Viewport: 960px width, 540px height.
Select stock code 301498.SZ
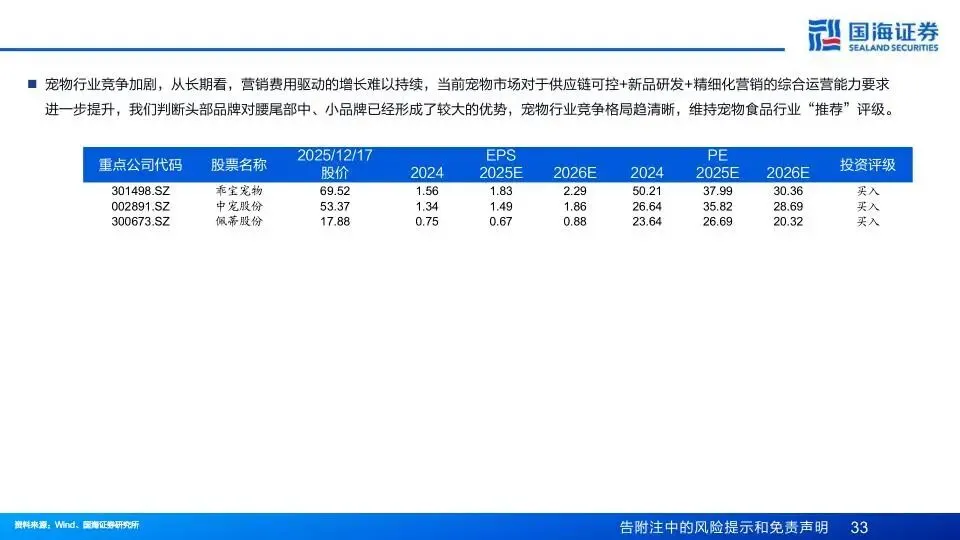pos(140,191)
